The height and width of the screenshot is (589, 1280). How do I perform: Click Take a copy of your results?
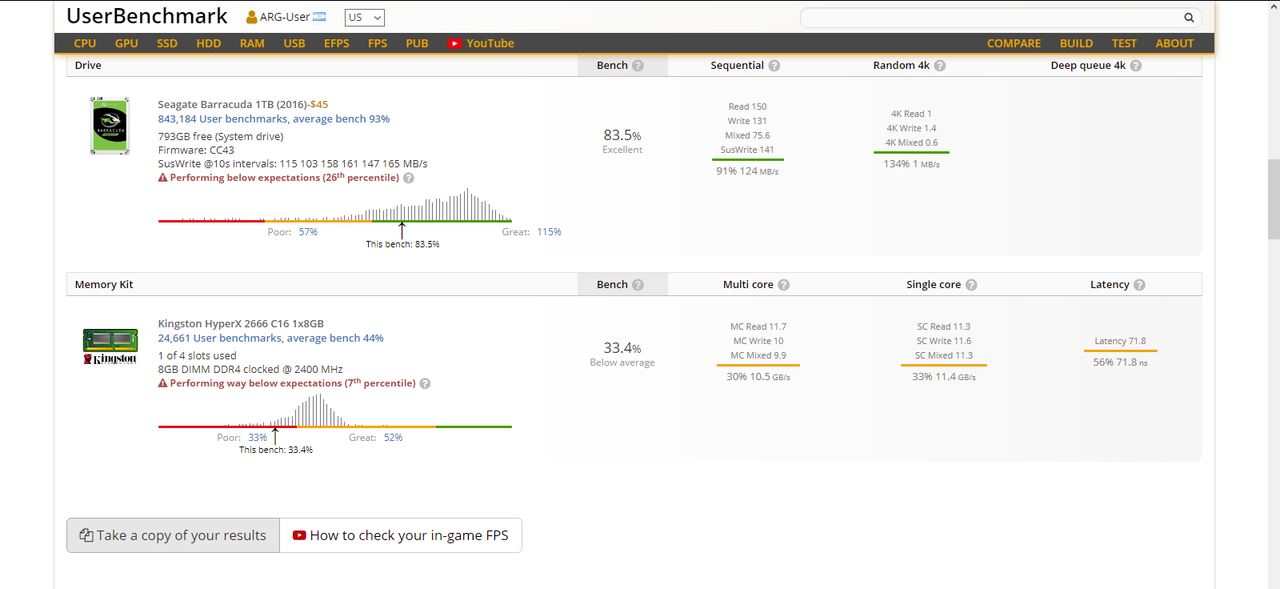click(173, 535)
